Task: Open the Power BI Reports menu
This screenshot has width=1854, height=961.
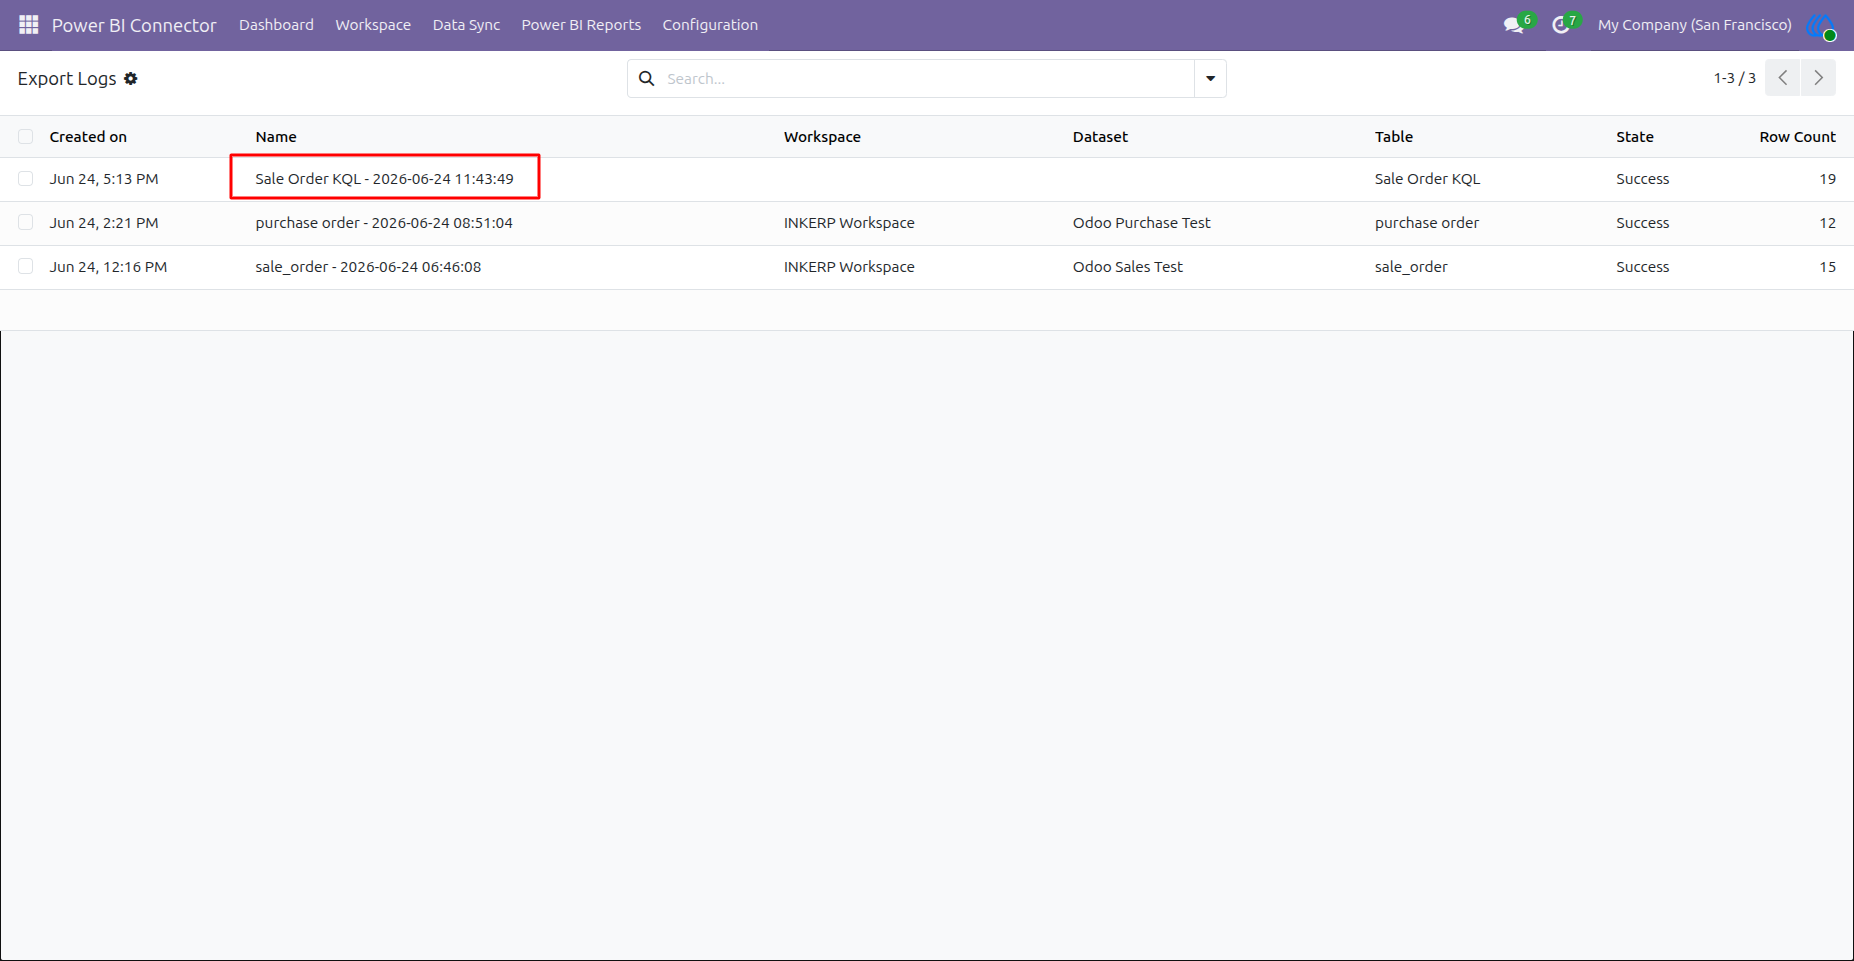Action: [x=581, y=25]
